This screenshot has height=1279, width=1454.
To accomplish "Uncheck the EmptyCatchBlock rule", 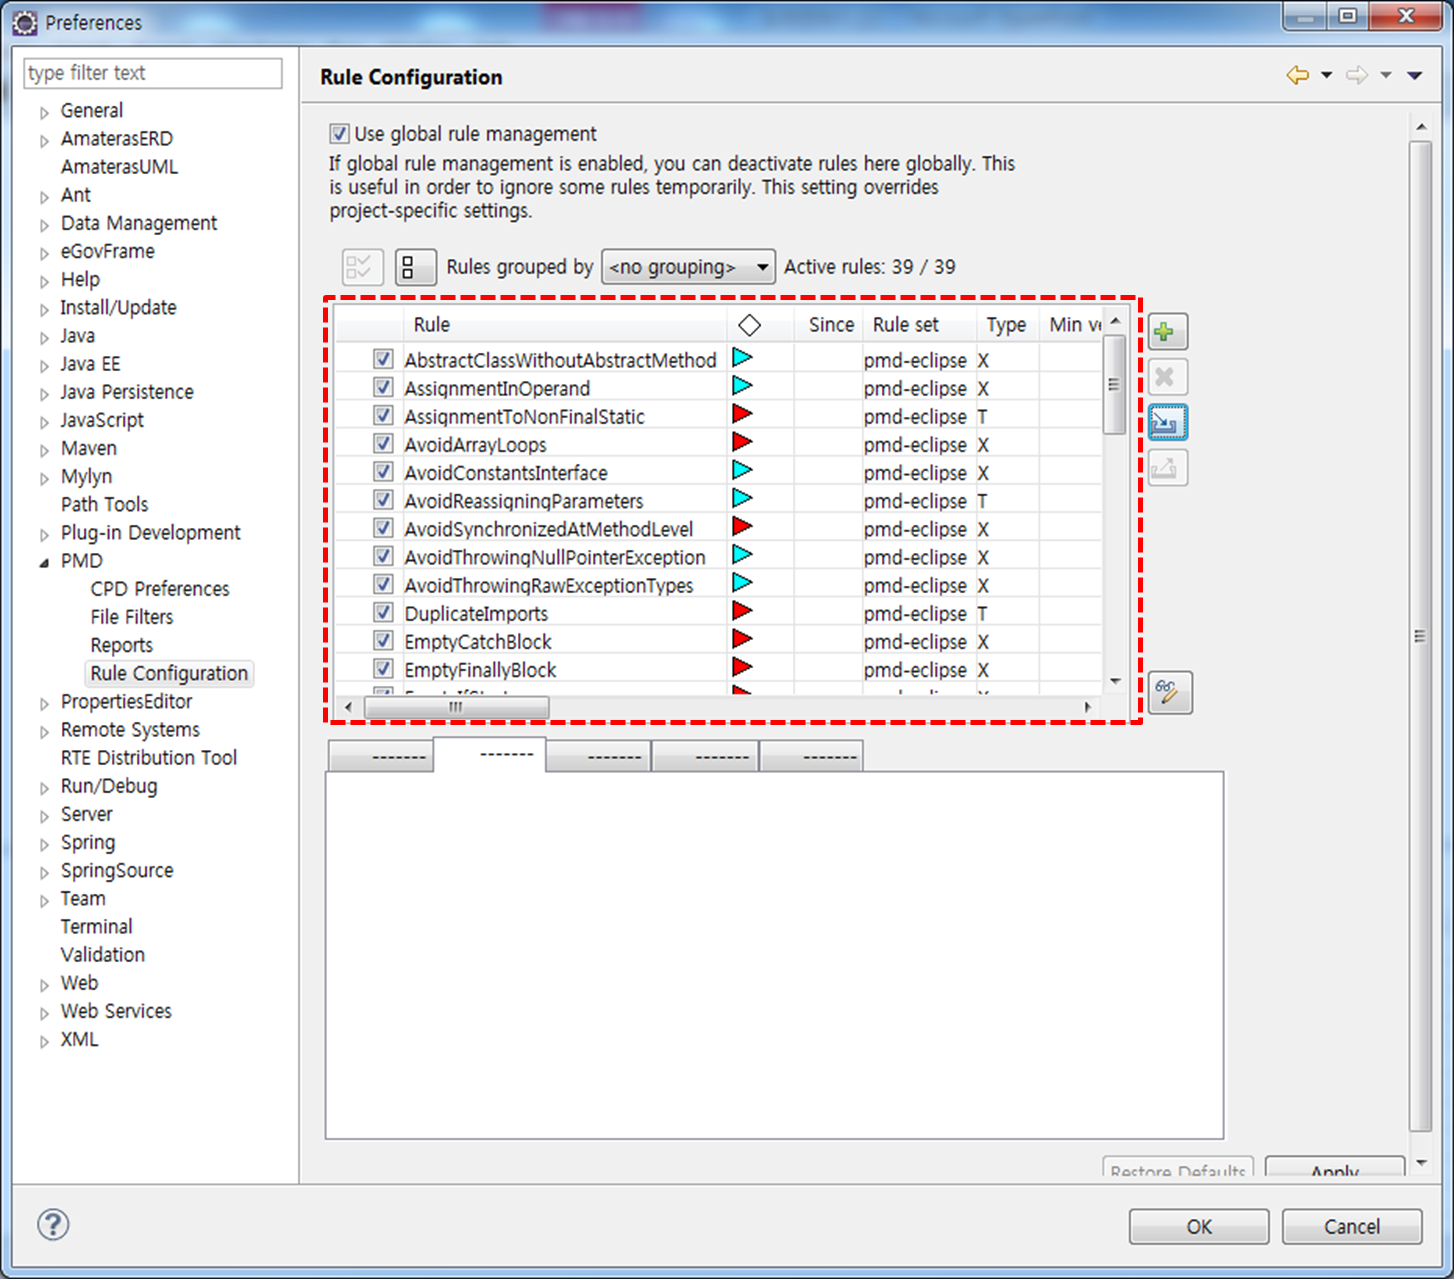I will (x=383, y=640).
